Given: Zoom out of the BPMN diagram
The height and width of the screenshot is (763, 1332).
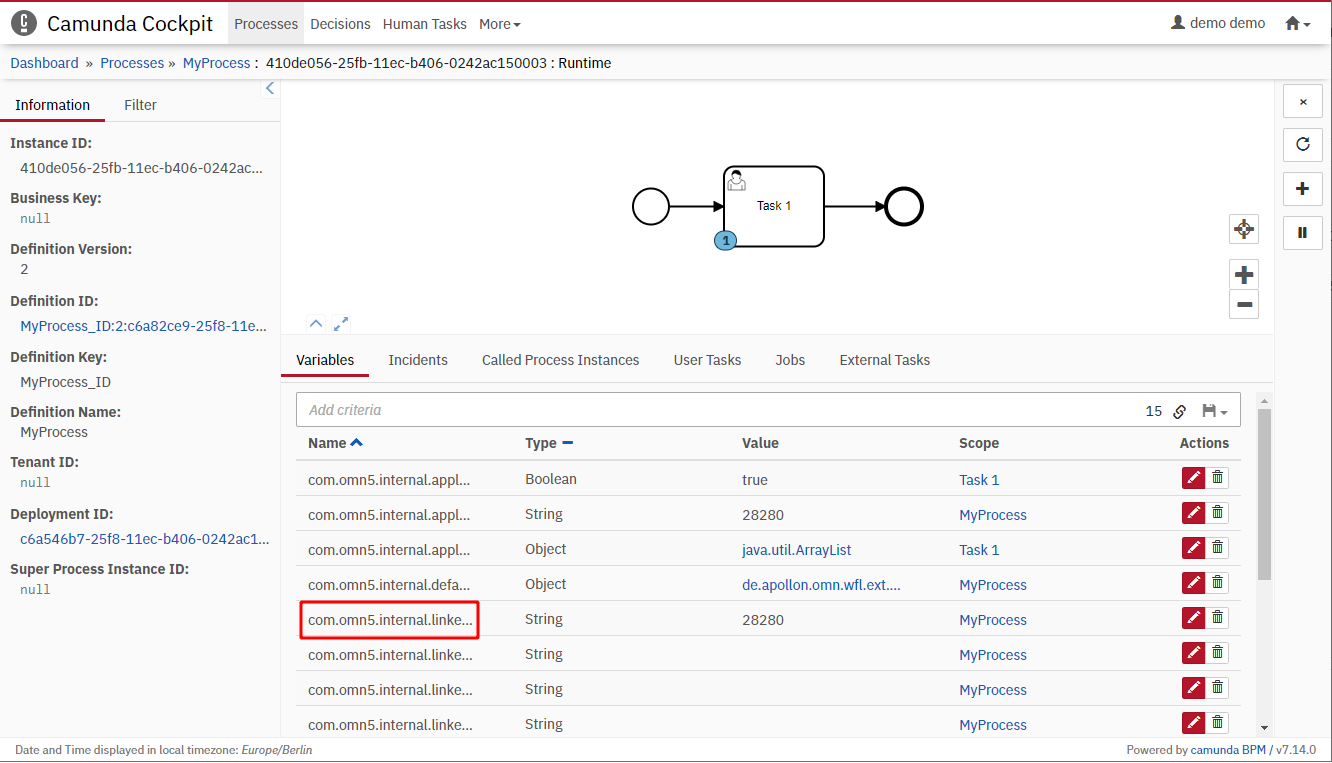Looking at the screenshot, I should coord(1243,305).
